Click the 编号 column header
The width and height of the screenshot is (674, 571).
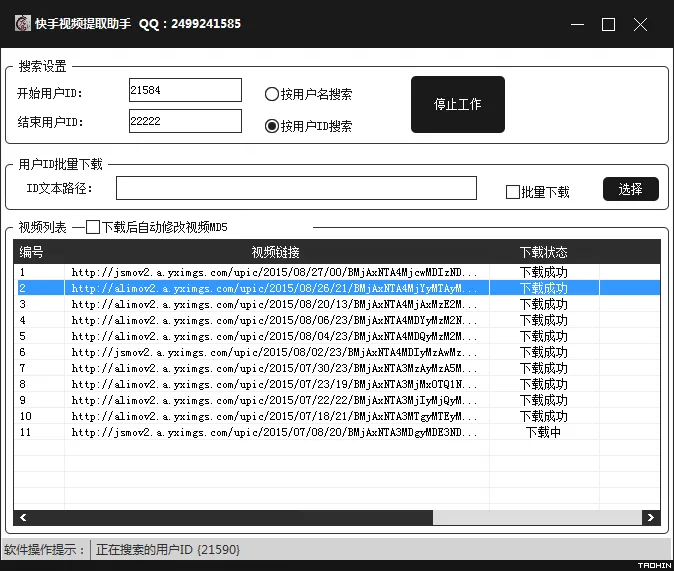pyautogui.click(x=32, y=252)
